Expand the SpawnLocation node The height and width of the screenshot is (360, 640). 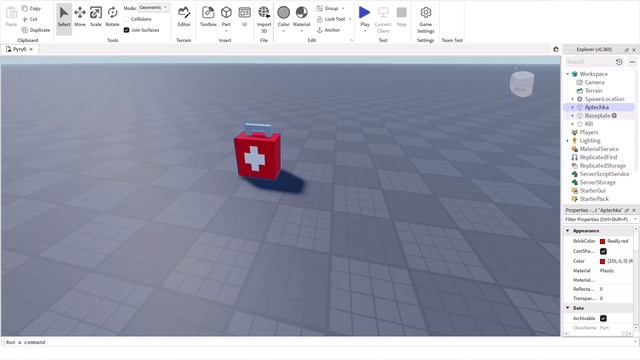click(573, 99)
